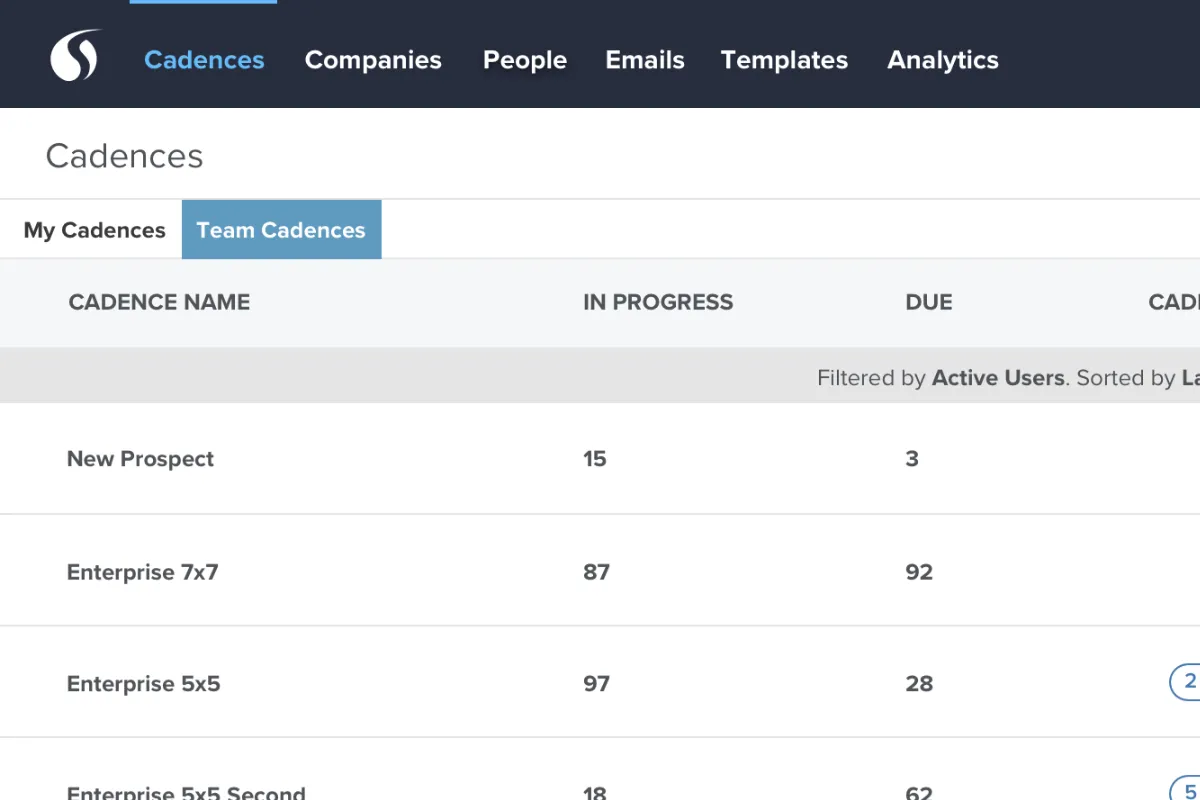This screenshot has width=1200, height=800.
Task: Click the Due count 92 for Enterprise 7x7
Action: point(919,572)
